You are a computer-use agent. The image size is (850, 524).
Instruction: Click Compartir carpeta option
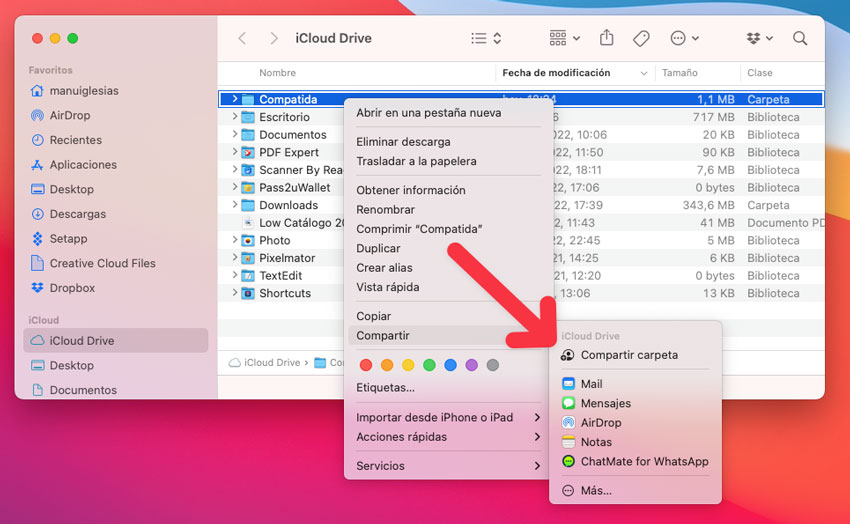tap(628, 355)
